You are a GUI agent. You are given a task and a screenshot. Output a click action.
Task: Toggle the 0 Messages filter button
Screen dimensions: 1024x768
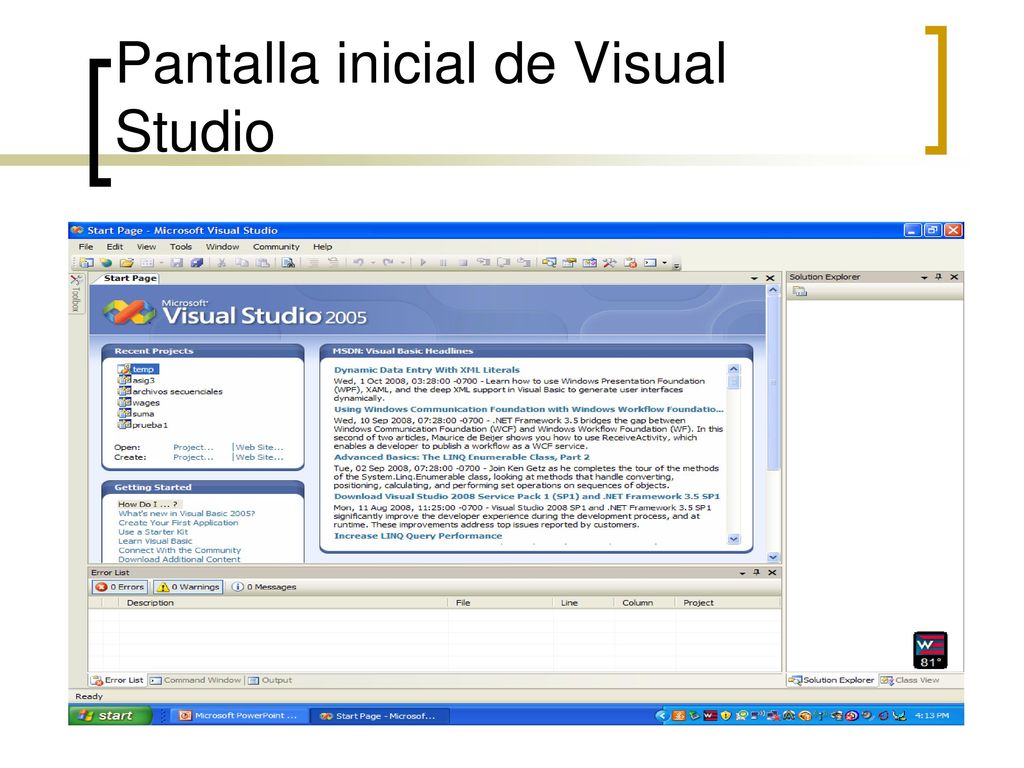pyautogui.click(x=264, y=587)
